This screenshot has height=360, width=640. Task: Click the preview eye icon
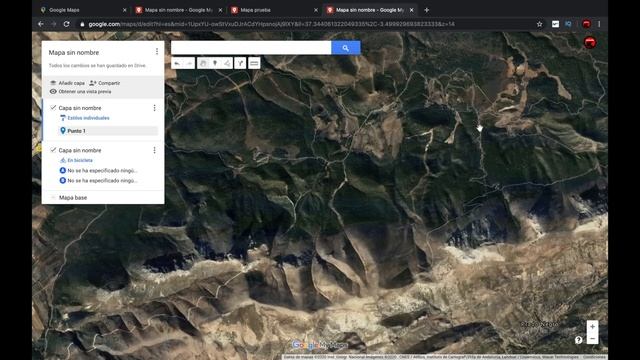[x=53, y=91]
